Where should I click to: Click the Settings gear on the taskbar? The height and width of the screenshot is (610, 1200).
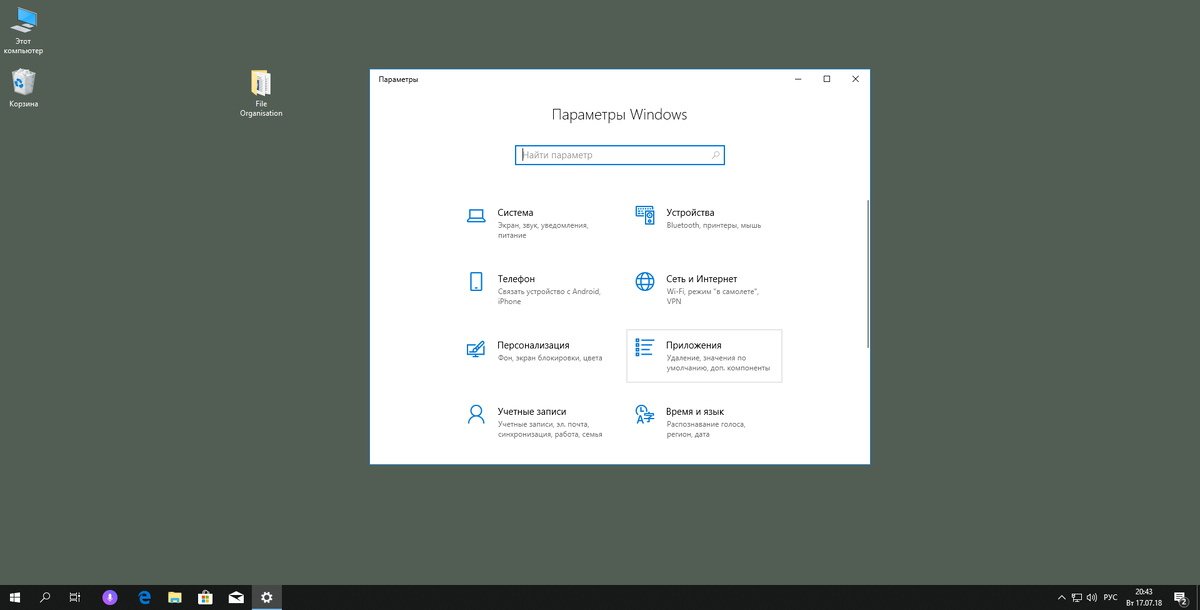click(x=267, y=597)
